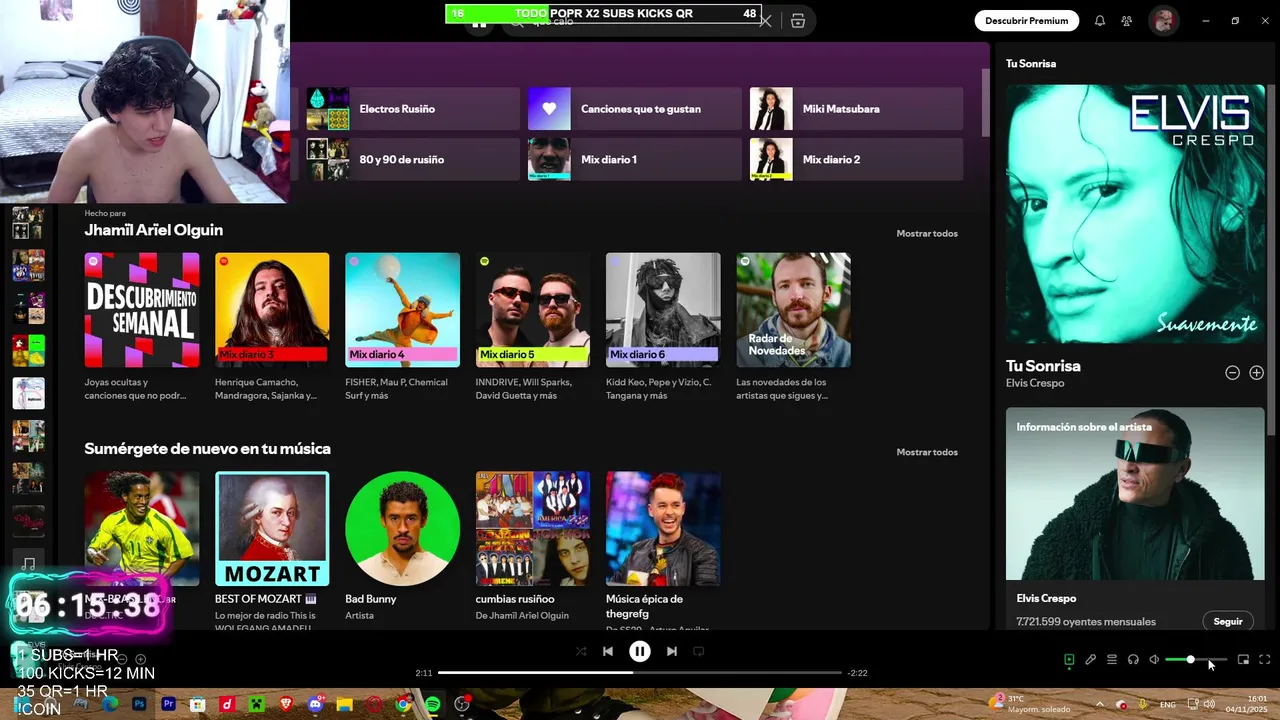Screen dimensions: 1280x720
Task: Open the playback queue
Action: pyautogui.click(x=1112, y=660)
